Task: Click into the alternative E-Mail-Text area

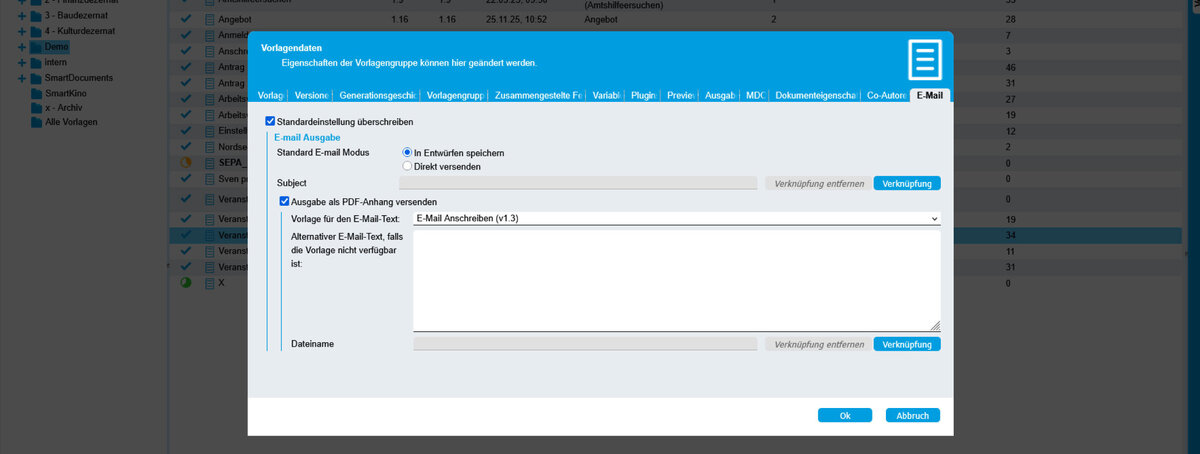Action: pyautogui.click(x=676, y=280)
